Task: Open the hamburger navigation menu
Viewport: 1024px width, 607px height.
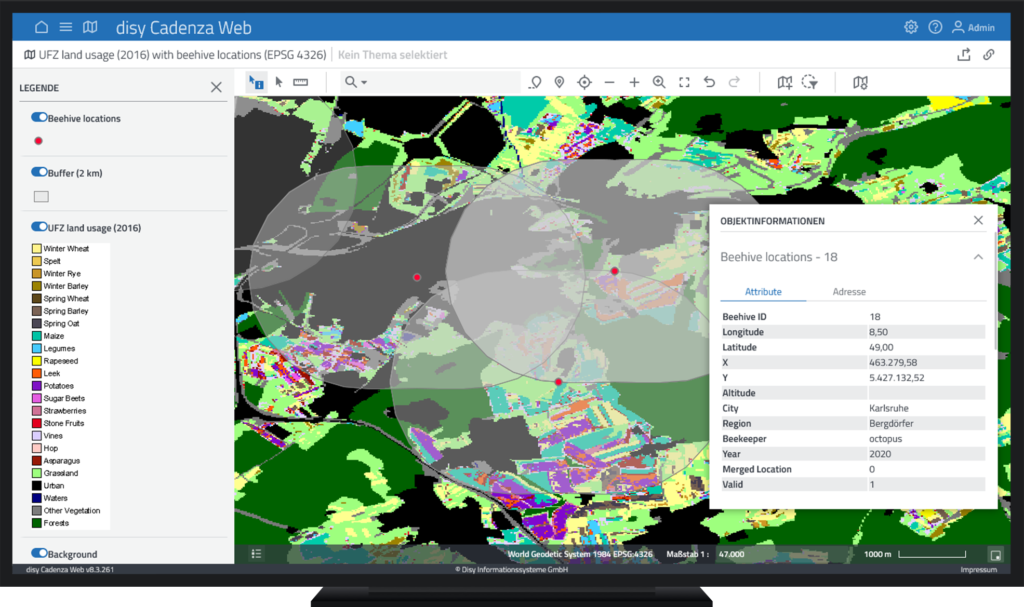Action: pyautogui.click(x=66, y=27)
